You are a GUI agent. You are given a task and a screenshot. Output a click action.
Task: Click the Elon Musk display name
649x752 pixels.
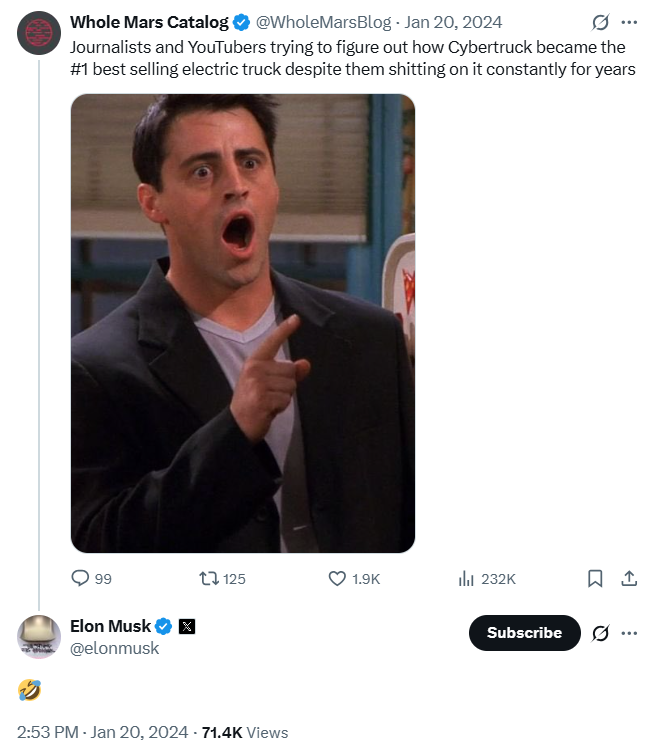point(110,627)
